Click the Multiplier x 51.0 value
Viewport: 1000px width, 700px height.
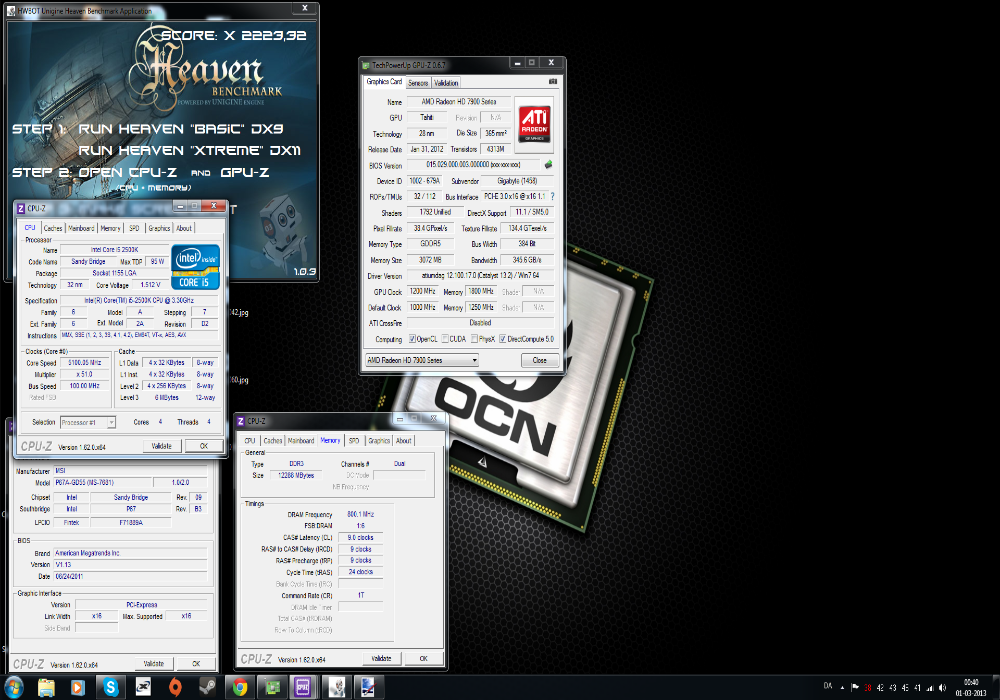[x=85, y=374]
